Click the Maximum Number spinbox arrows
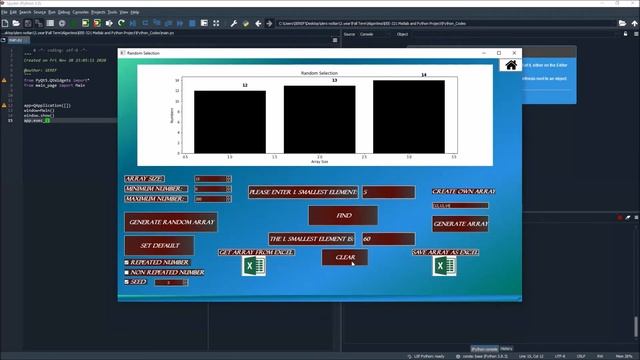Image resolution: width=640 pixels, height=360 pixels. point(229,199)
